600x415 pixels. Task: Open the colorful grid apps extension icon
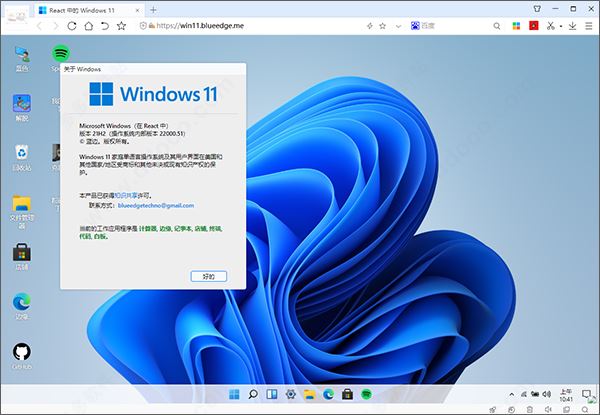coord(516,26)
